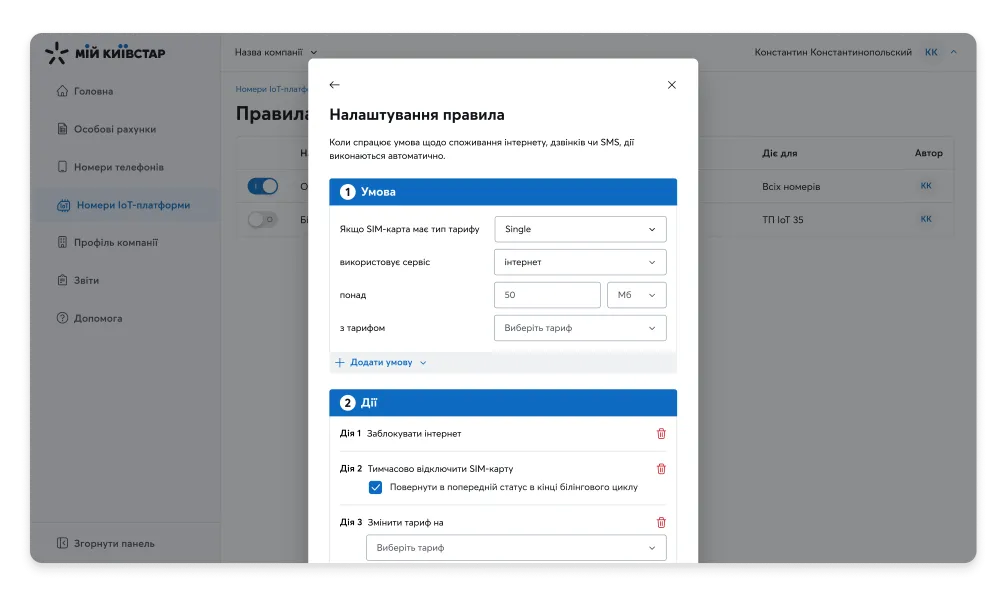Open the Назва компанії dropdown
1006x597 pixels.
tap(276, 52)
